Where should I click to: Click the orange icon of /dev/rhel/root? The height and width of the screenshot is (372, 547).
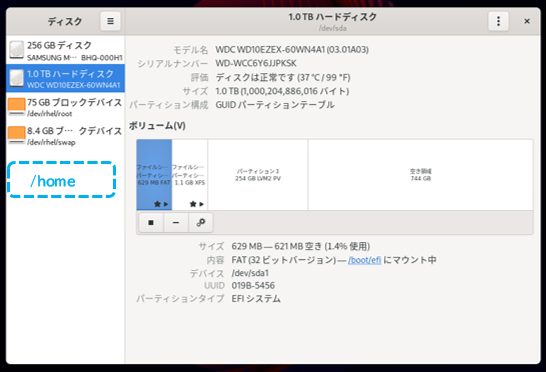pyautogui.click(x=16, y=107)
